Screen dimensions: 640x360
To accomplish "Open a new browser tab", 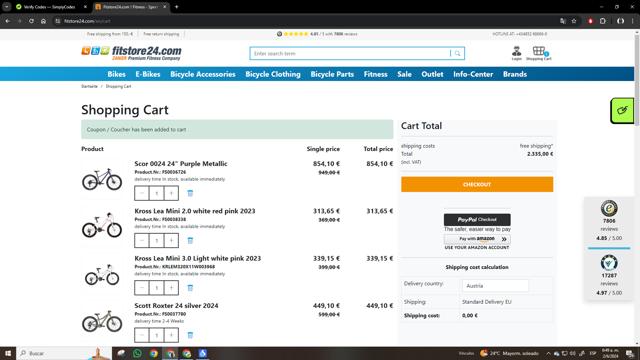I will tap(177, 7).
